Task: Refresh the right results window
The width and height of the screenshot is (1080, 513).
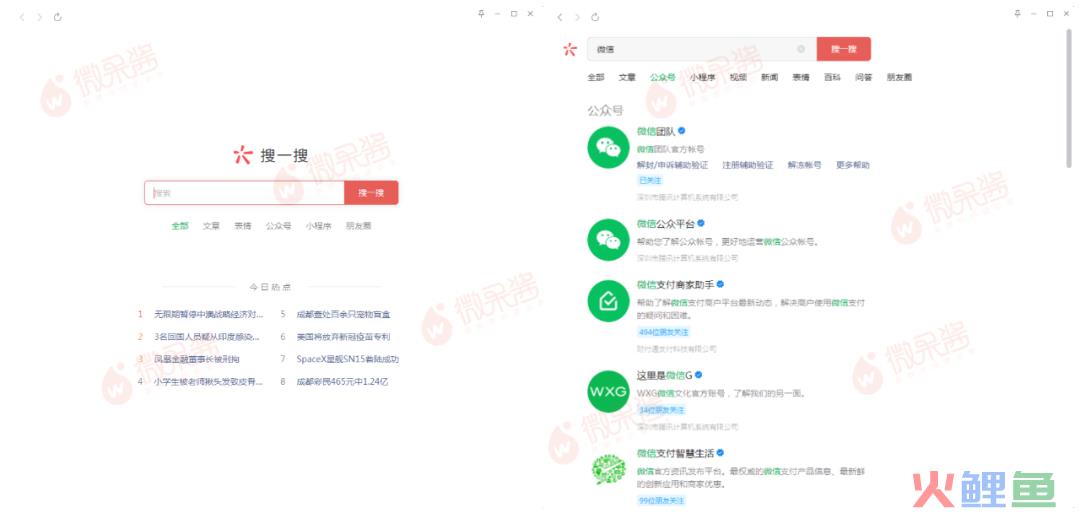Action: coord(595,17)
